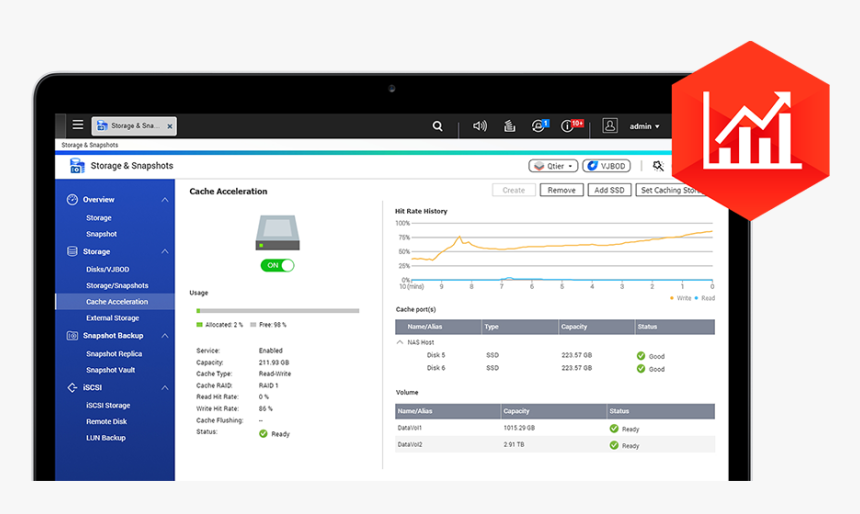Open Snapshot under Overview
Viewport: 860px width, 514px height.
pyautogui.click(x=101, y=234)
